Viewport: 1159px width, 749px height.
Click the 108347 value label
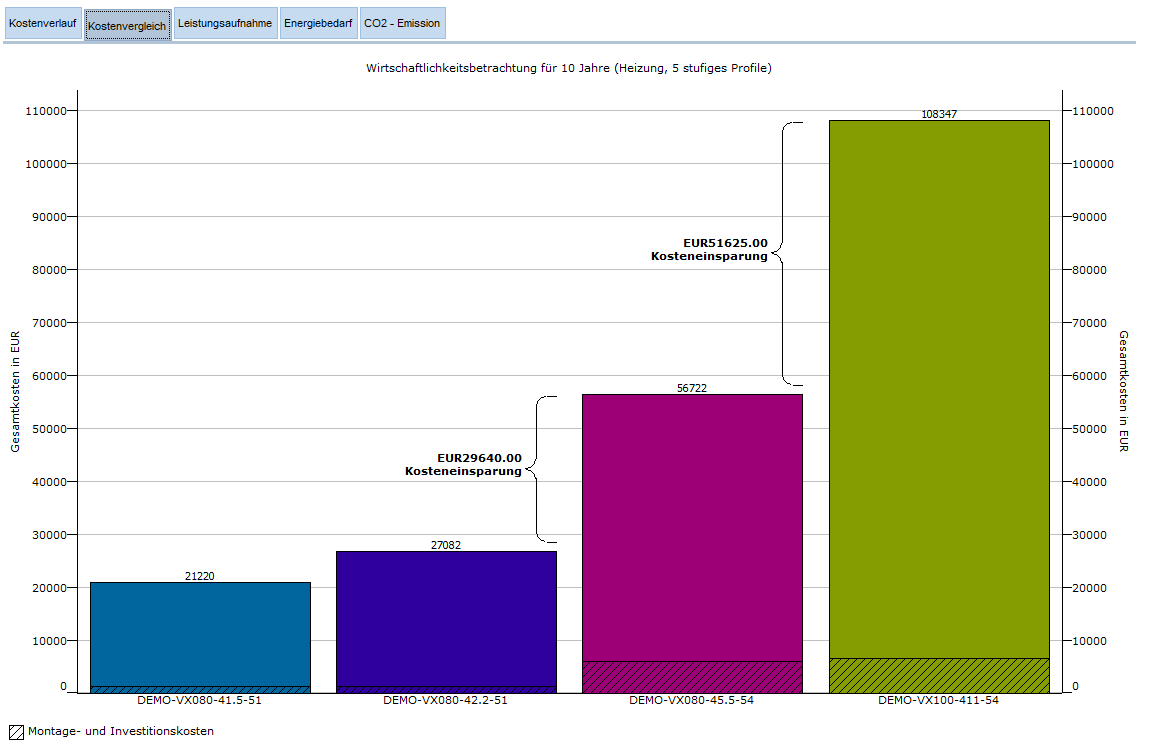pos(939,114)
